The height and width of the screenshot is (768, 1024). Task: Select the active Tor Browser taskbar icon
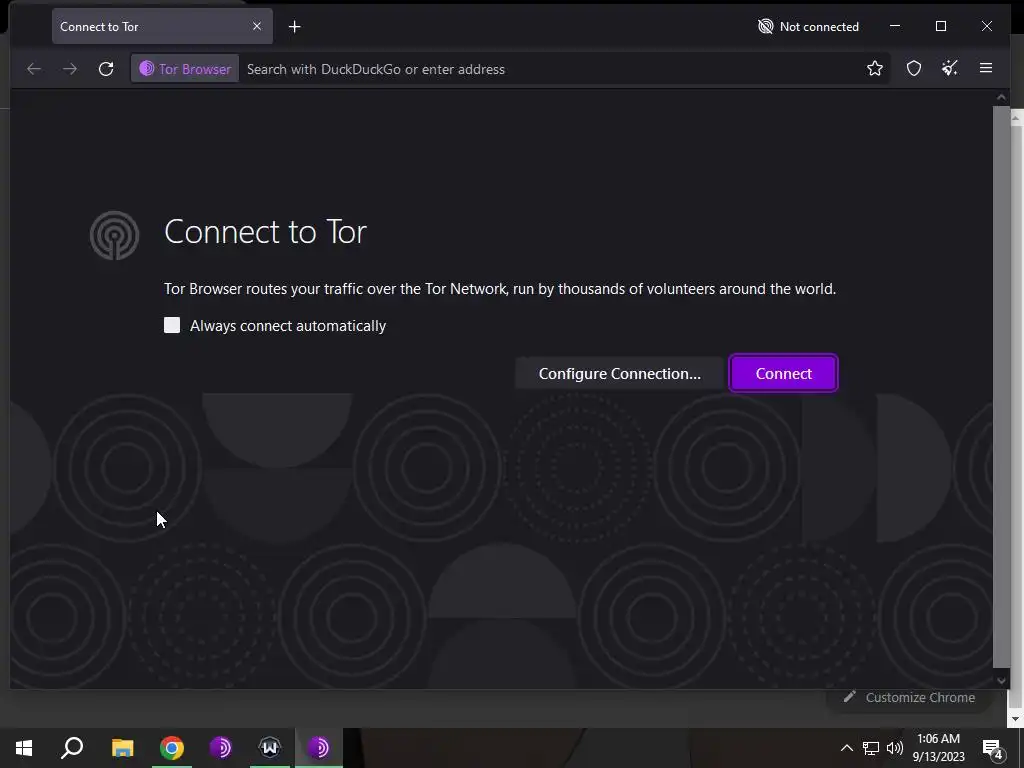319,748
